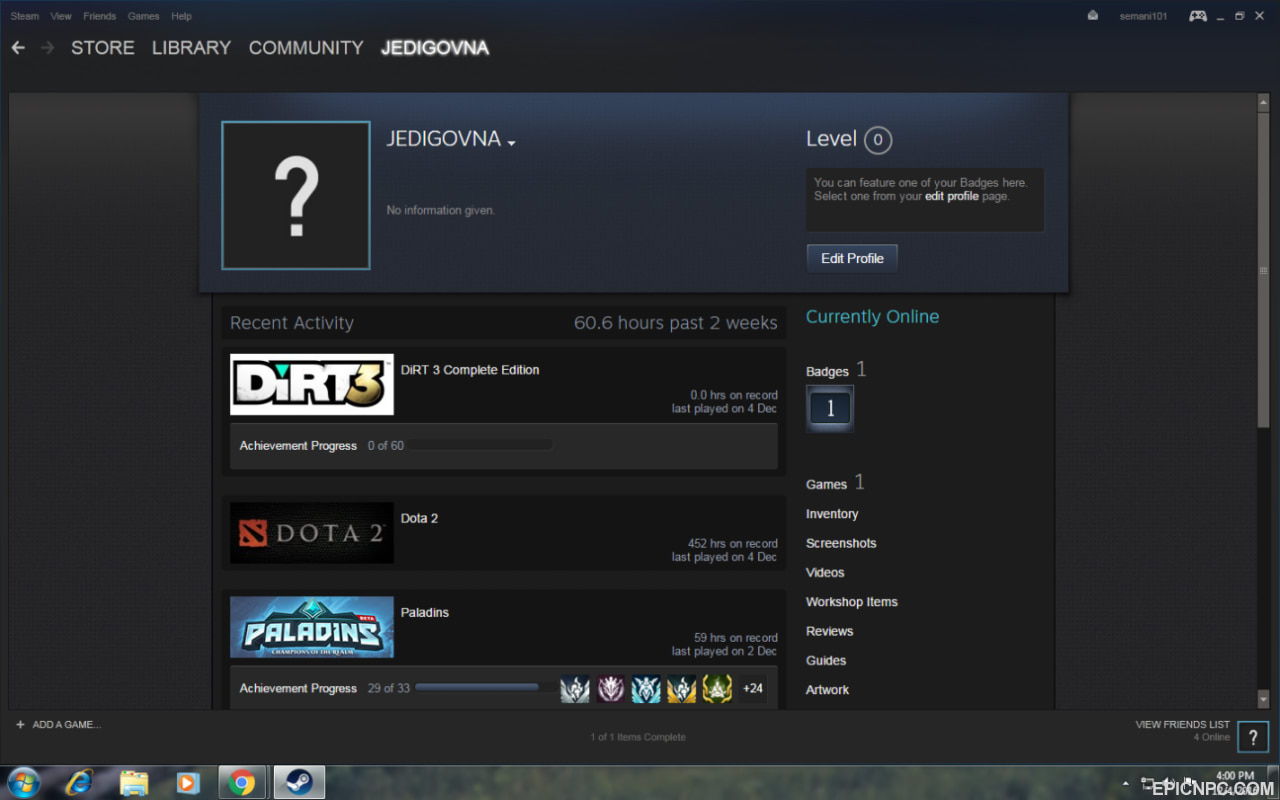Select the JEDIGOVNA profile tab
Viewport: 1280px width, 800px height.
click(x=435, y=47)
